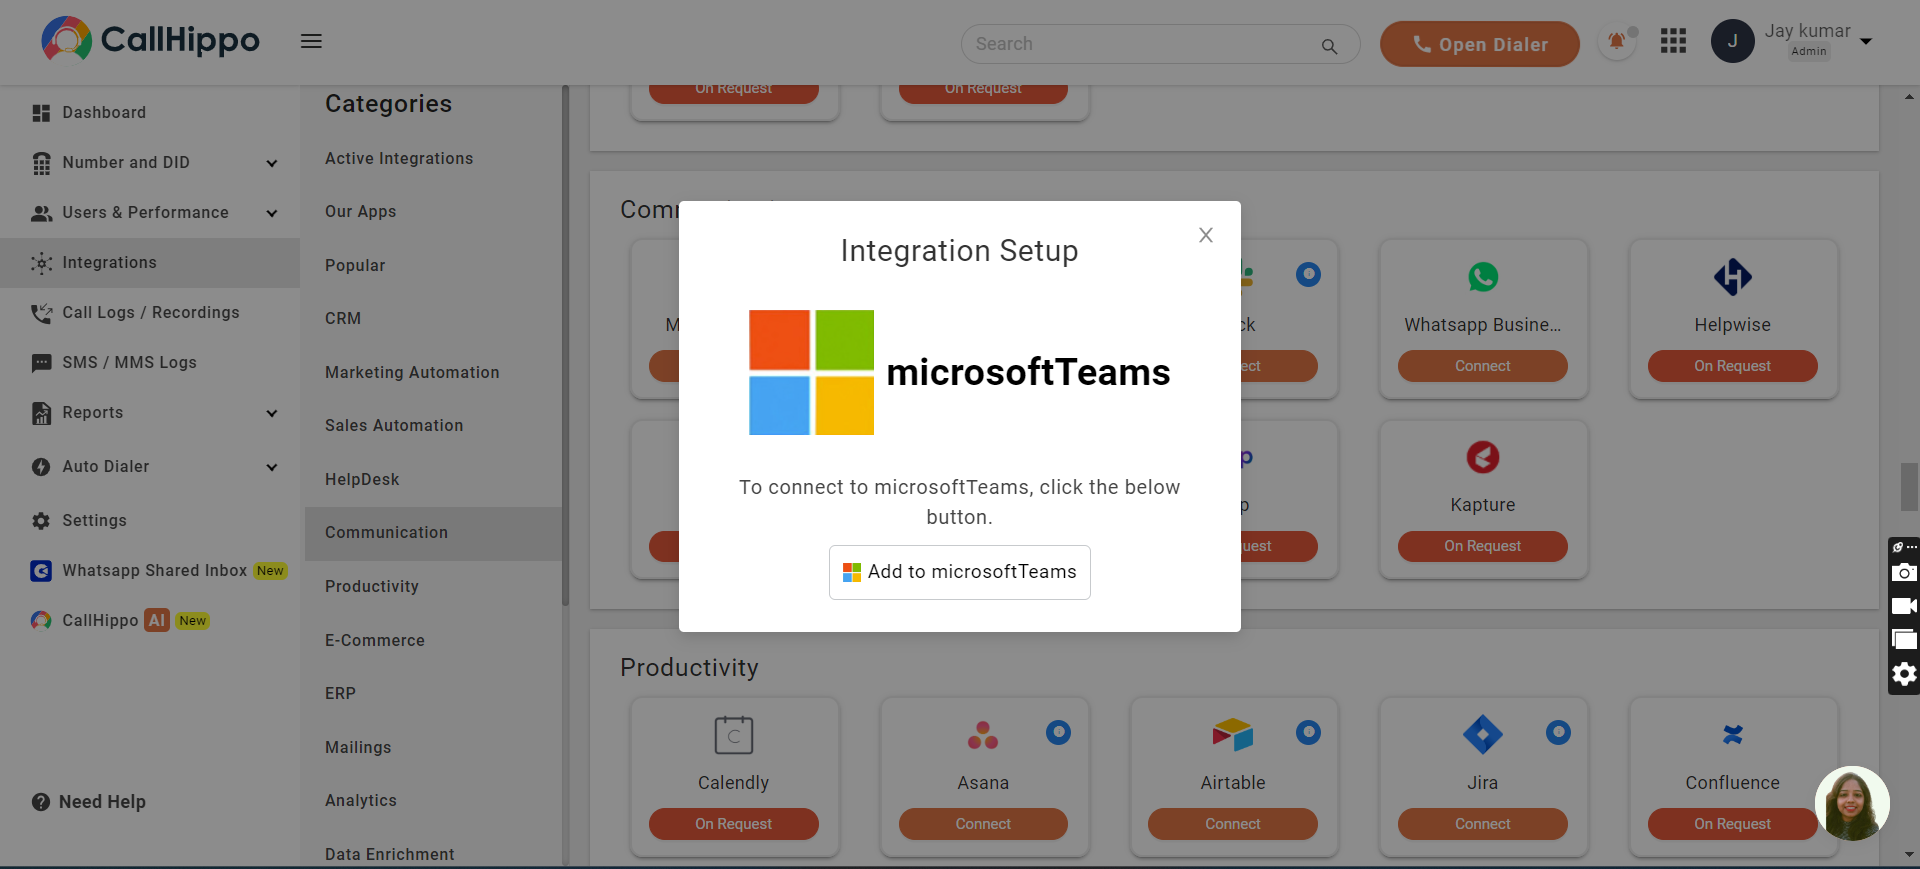Click On Request under Confluence
The image size is (1920, 869).
coord(1733,824)
